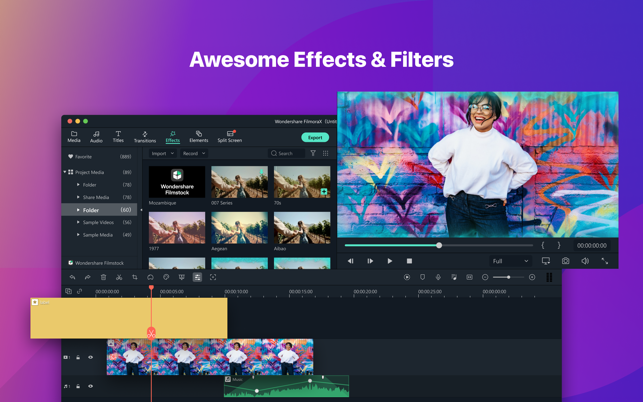Expand the highlighted Folder (60) item
643x402 pixels.
pos(78,210)
